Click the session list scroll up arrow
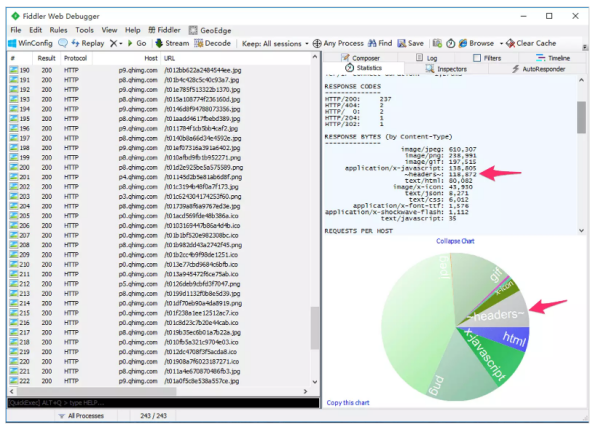This screenshot has width=593, height=427. pyautogui.click(x=315, y=57)
